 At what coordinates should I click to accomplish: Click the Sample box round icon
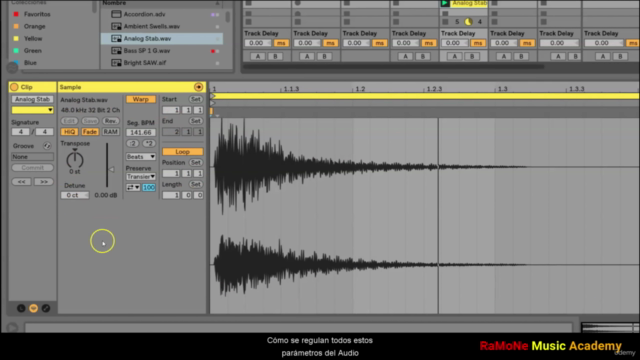pyautogui.click(x=198, y=87)
